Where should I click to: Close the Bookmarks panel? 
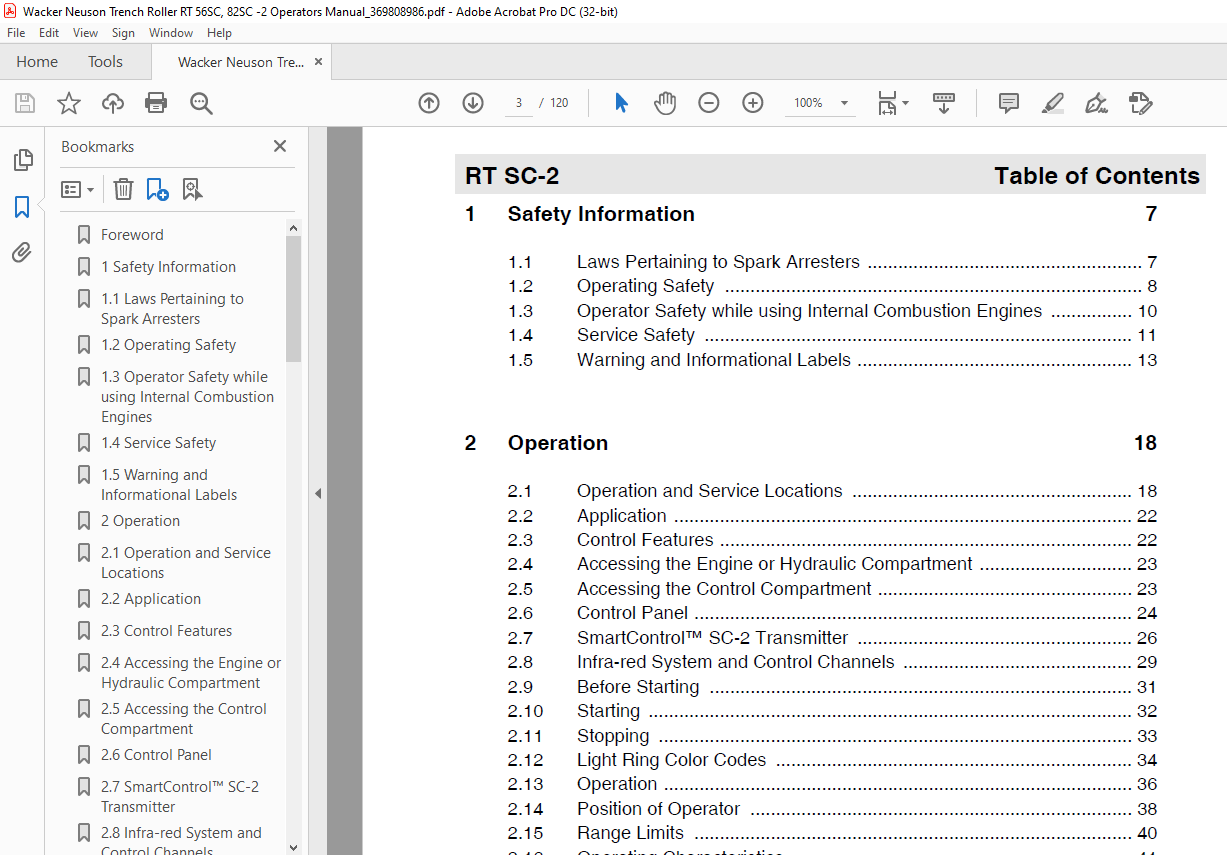click(280, 146)
